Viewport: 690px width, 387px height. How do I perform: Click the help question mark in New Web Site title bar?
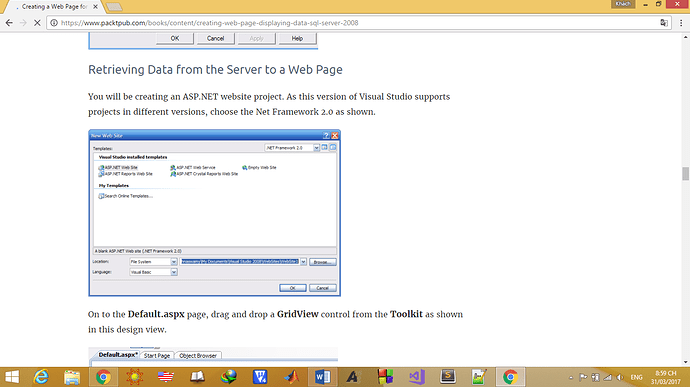326,136
